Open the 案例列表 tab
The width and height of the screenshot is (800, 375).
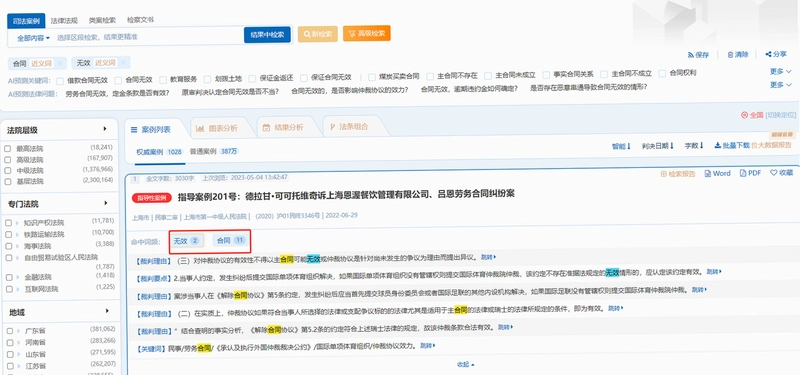(x=151, y=130)
